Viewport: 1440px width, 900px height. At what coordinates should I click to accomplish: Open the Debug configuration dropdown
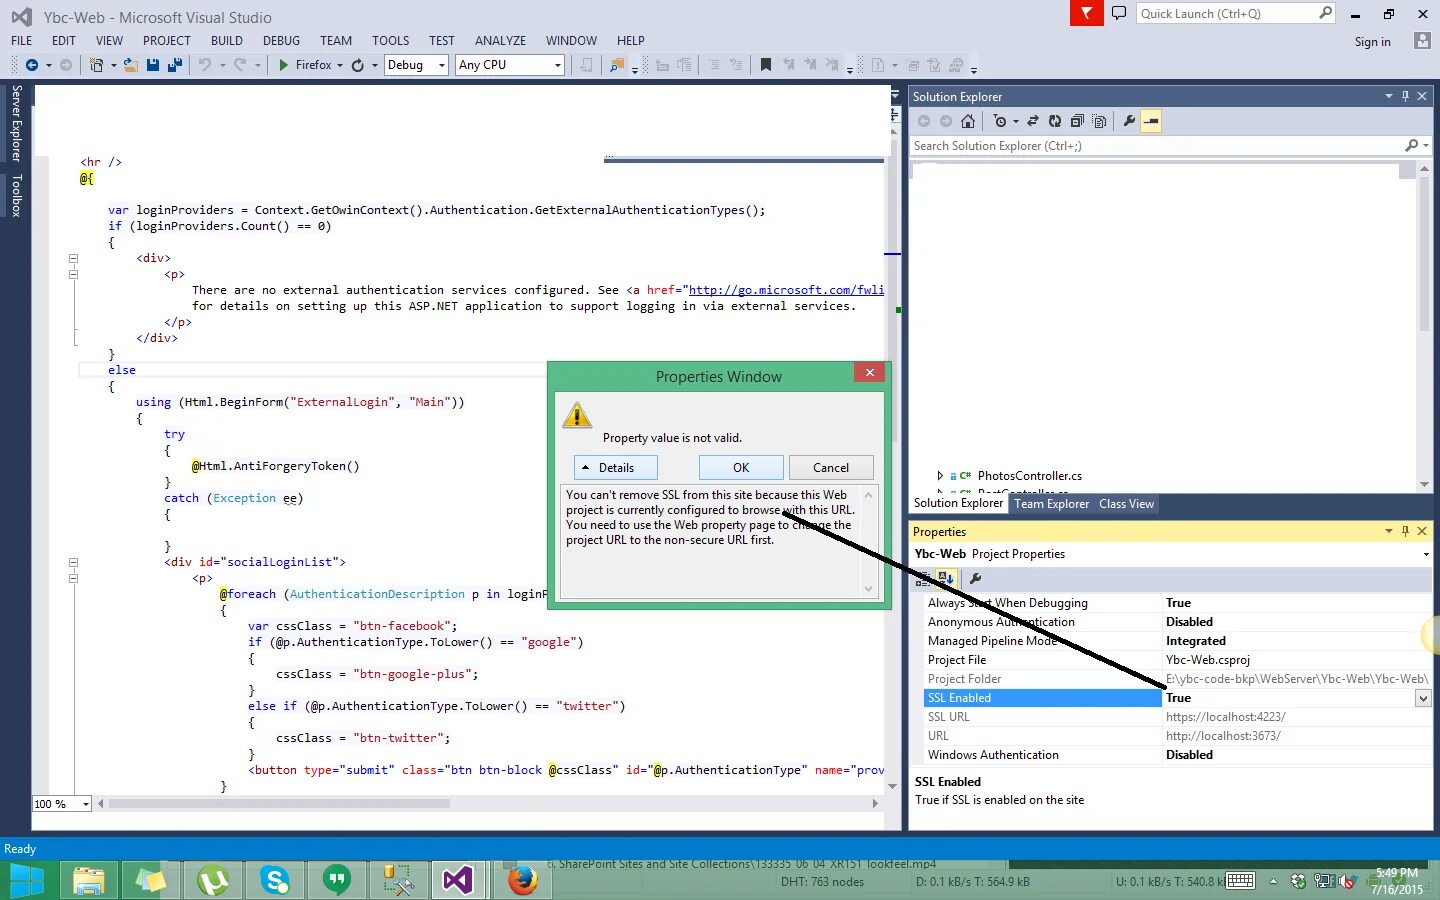coord(442,65)
